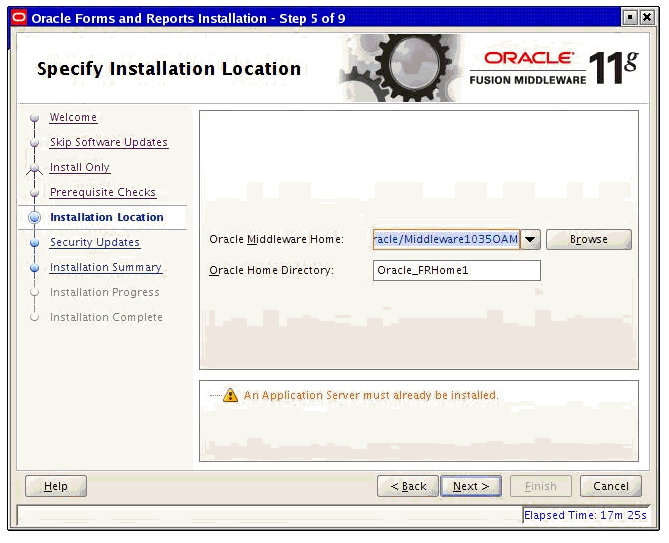
Task: Close the installer window
Action: 647,17
